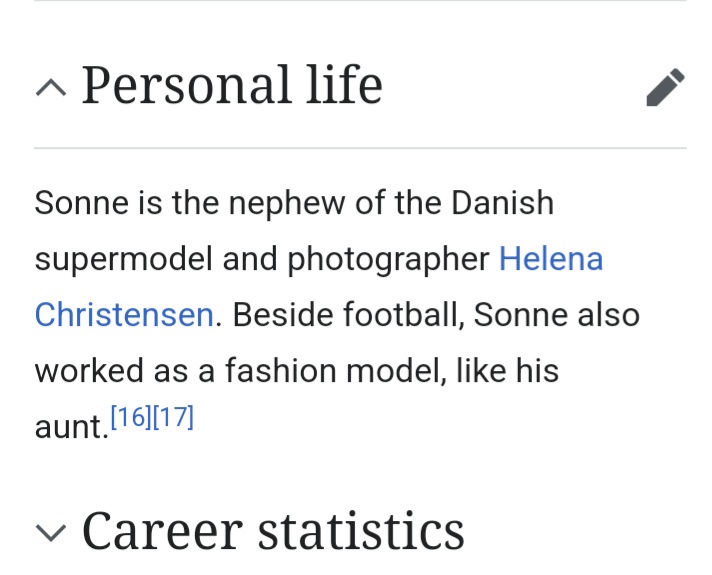
Task: Collapse the Personal life section chevron
Action: tap(49, 89)
